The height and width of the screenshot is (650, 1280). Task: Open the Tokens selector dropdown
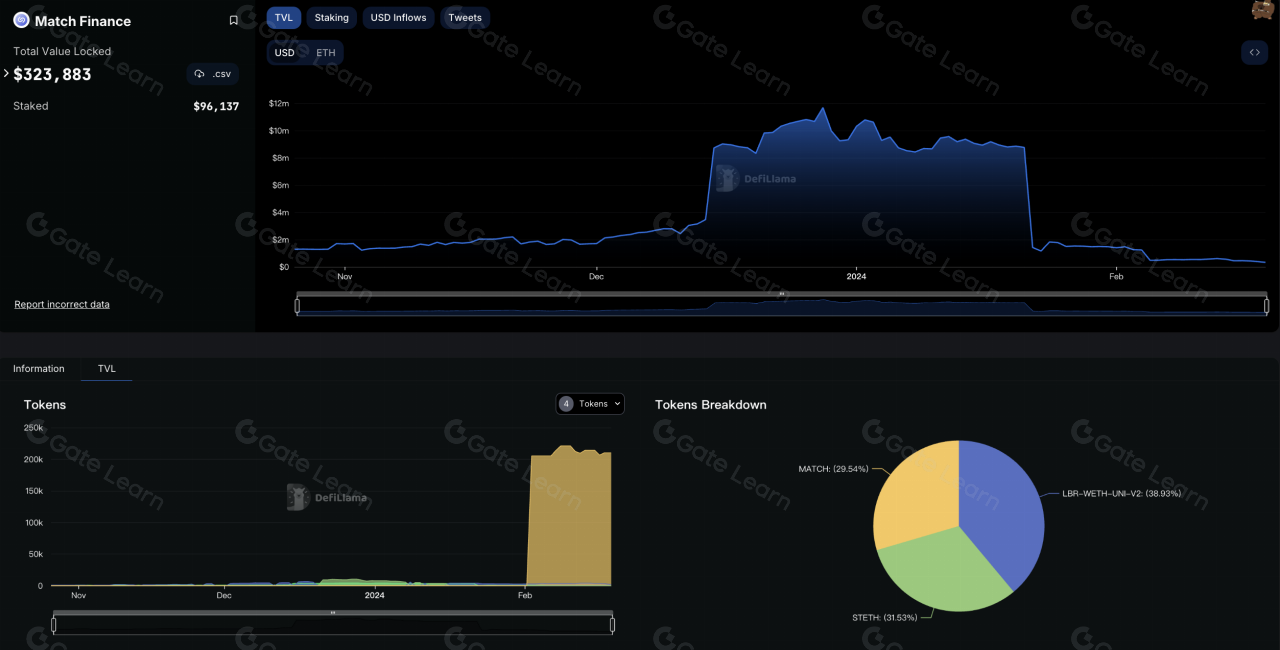point(590,404)
